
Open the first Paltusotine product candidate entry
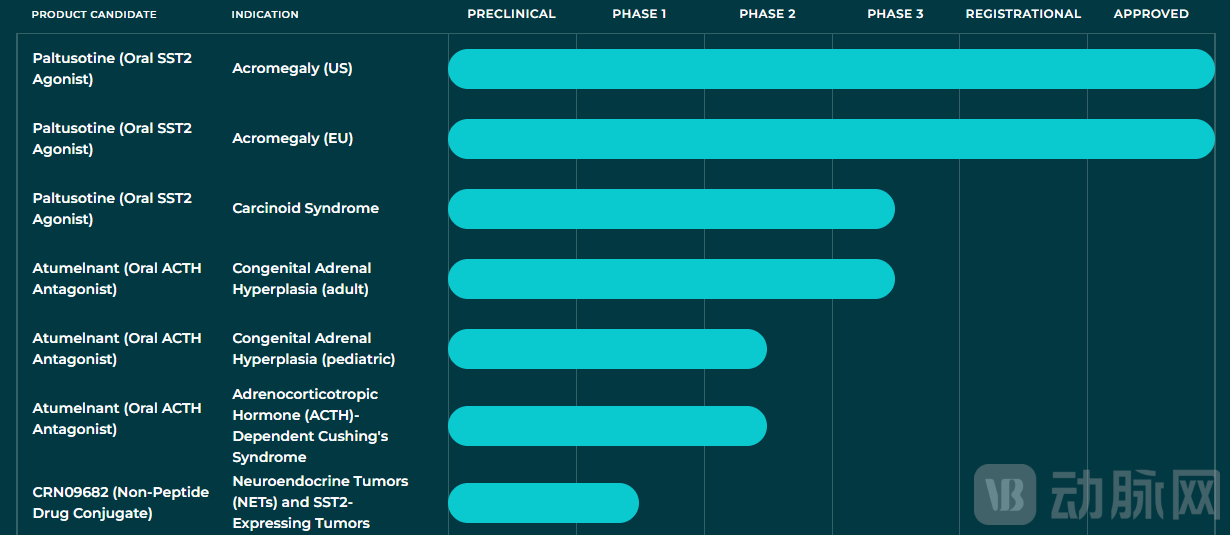(112, 69)
